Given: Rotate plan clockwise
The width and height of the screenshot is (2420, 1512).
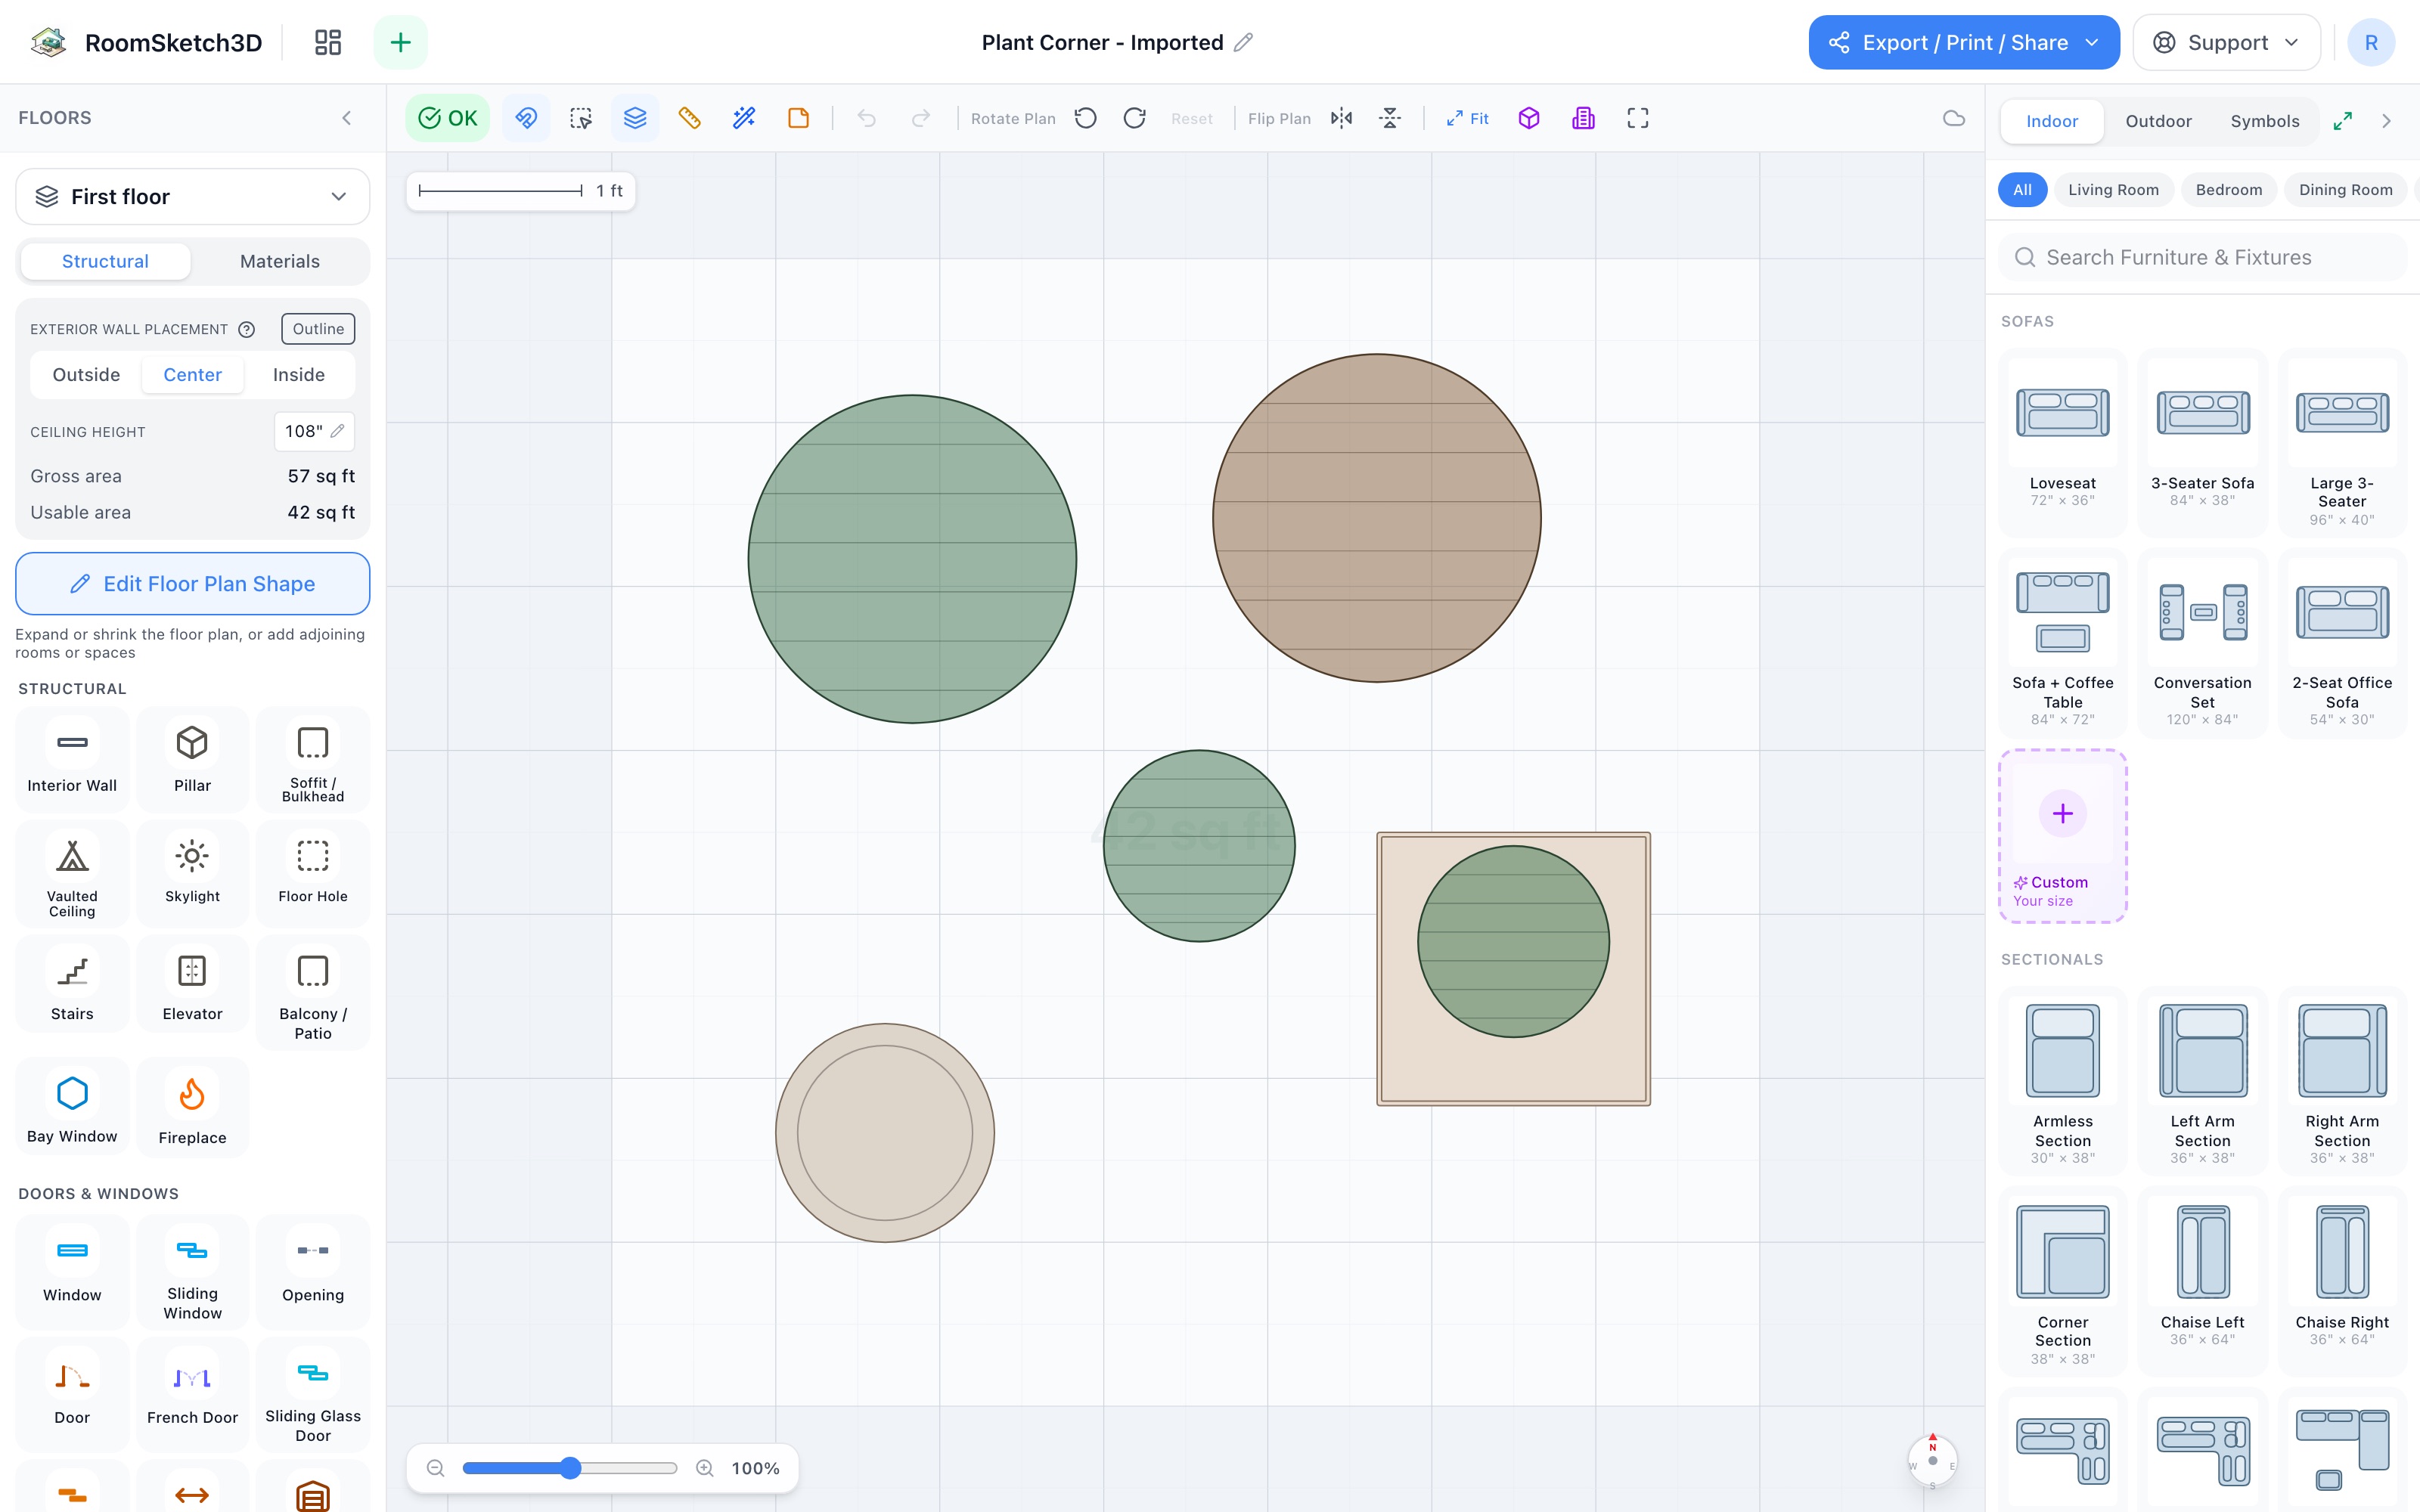Looking at the screenshot, I should click(x=1135, y=118).
